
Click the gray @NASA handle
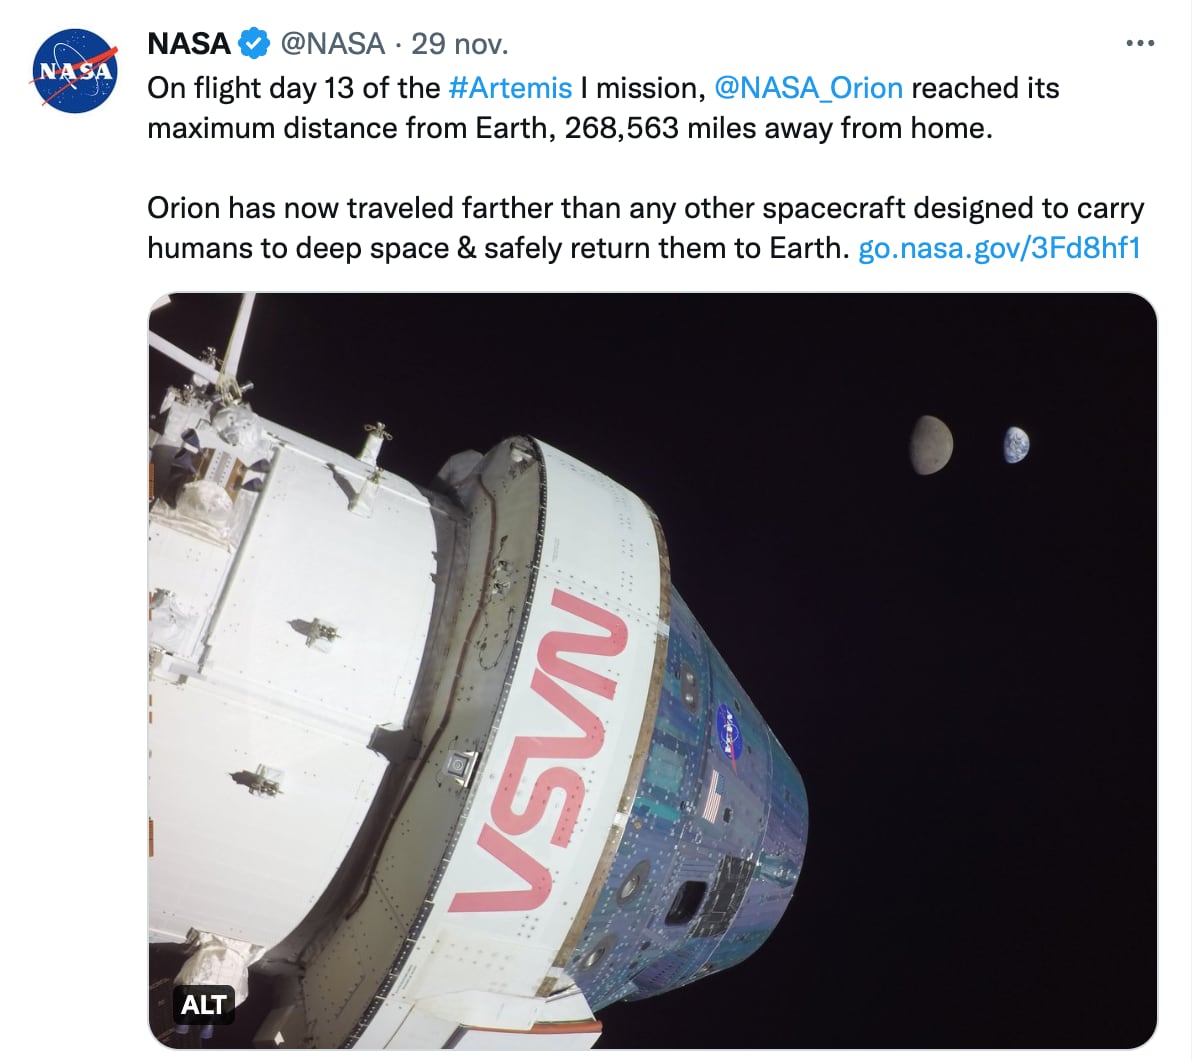pyautogui.click(x=332, y=44)
